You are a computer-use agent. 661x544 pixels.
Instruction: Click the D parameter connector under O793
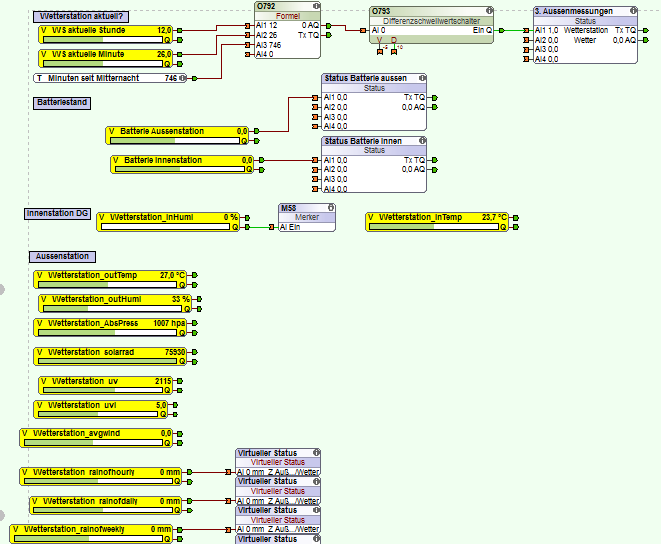(x=394, y=51)
